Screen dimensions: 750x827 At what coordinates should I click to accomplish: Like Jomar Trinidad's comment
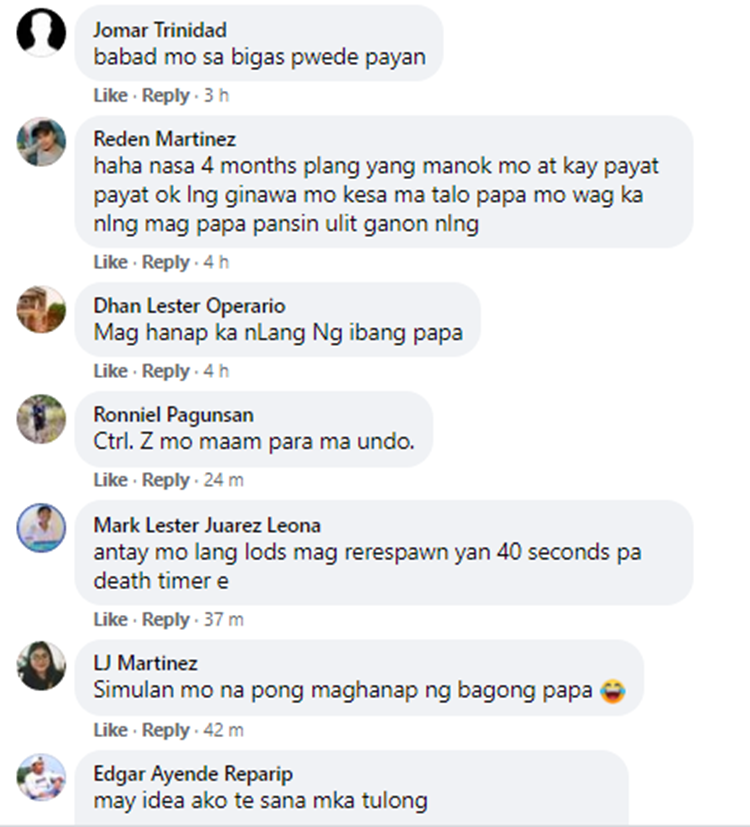click(x=111, y=95)
